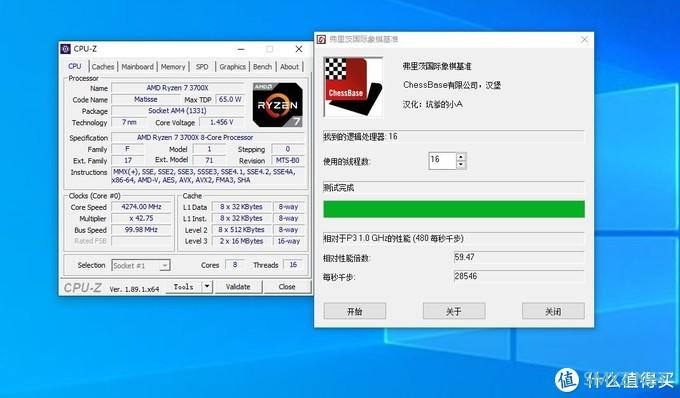Image resolution: width=680 pixels, height=398 pixels.
Task: Open the Graphics tab
Action: tap(232, 67)
